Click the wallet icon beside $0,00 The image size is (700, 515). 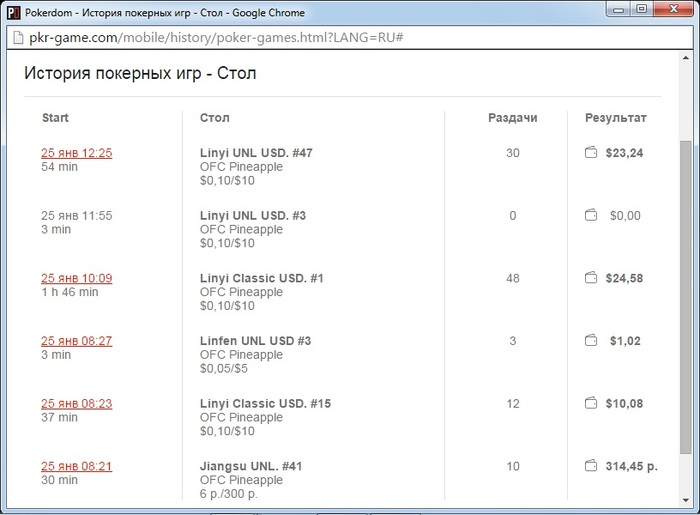[591, 215]
